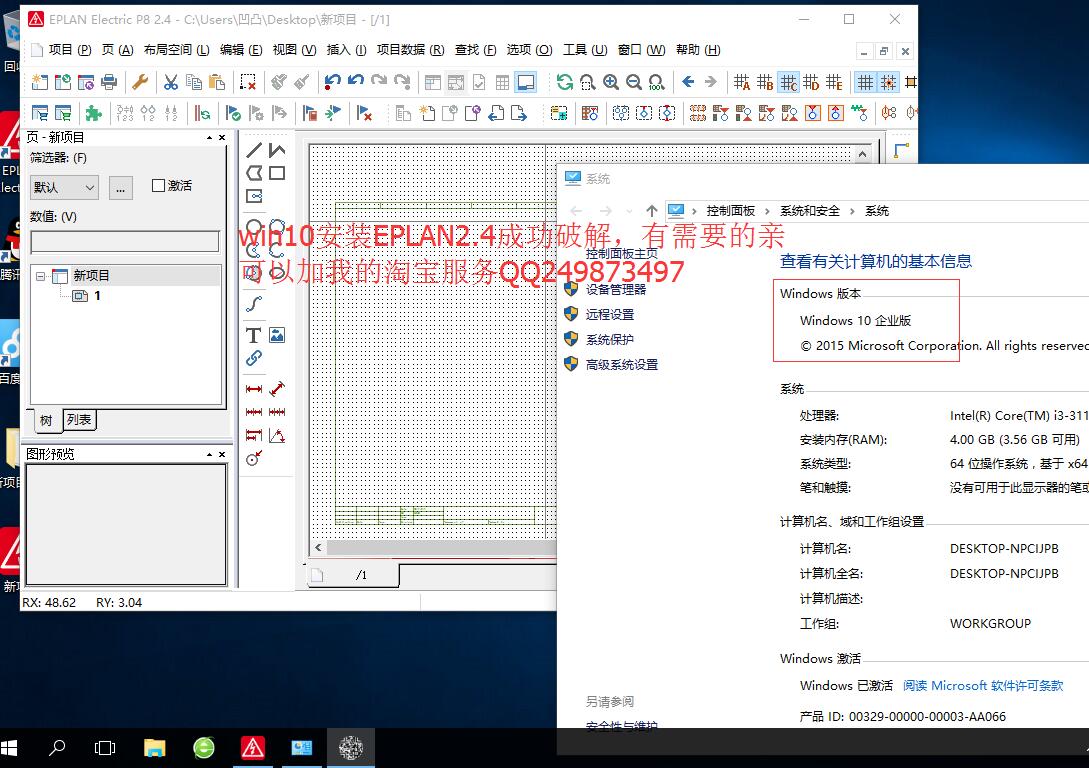The image size is (1089, 768).
Task: Click the insert image tool icon
Action: [277, 335]
